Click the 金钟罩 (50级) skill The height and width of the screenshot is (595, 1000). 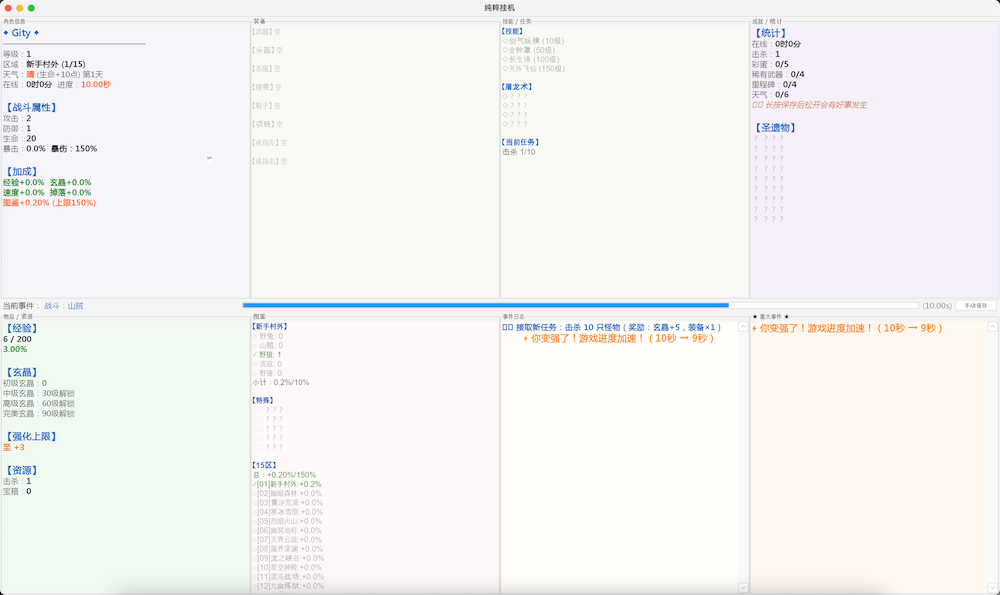[x=532, y=50]
